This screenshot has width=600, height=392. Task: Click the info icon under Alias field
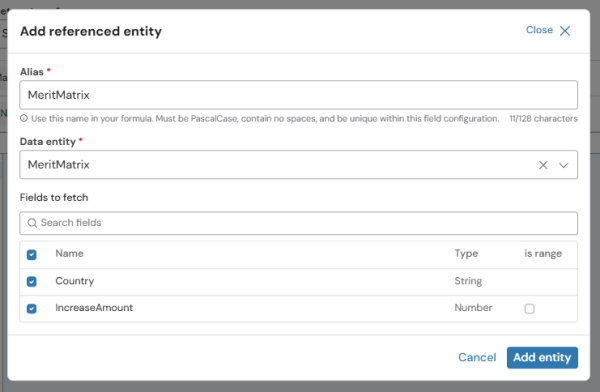[x=24, y=118]
